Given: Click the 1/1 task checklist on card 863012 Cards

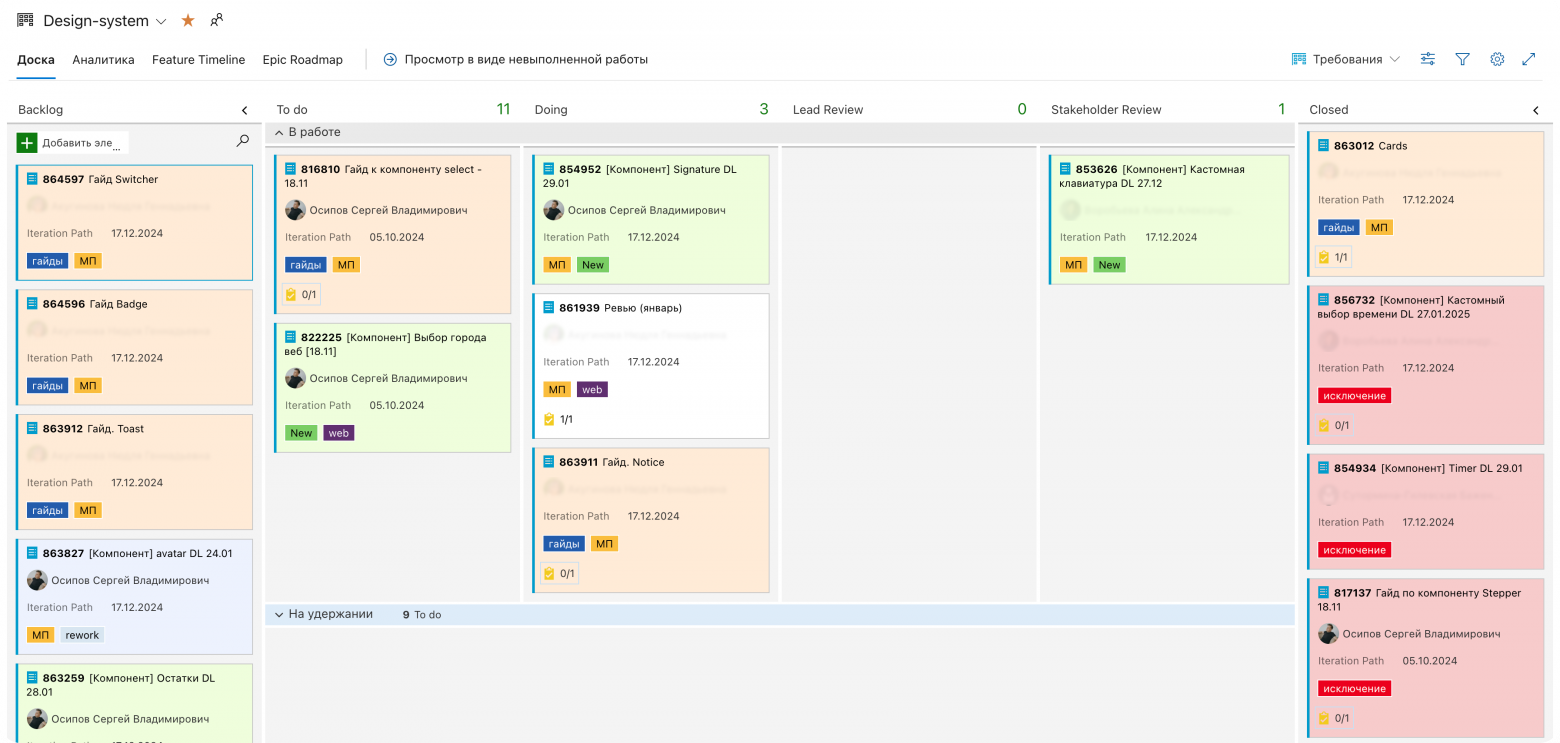Looking at the screenshot, I should (1334, 258).
